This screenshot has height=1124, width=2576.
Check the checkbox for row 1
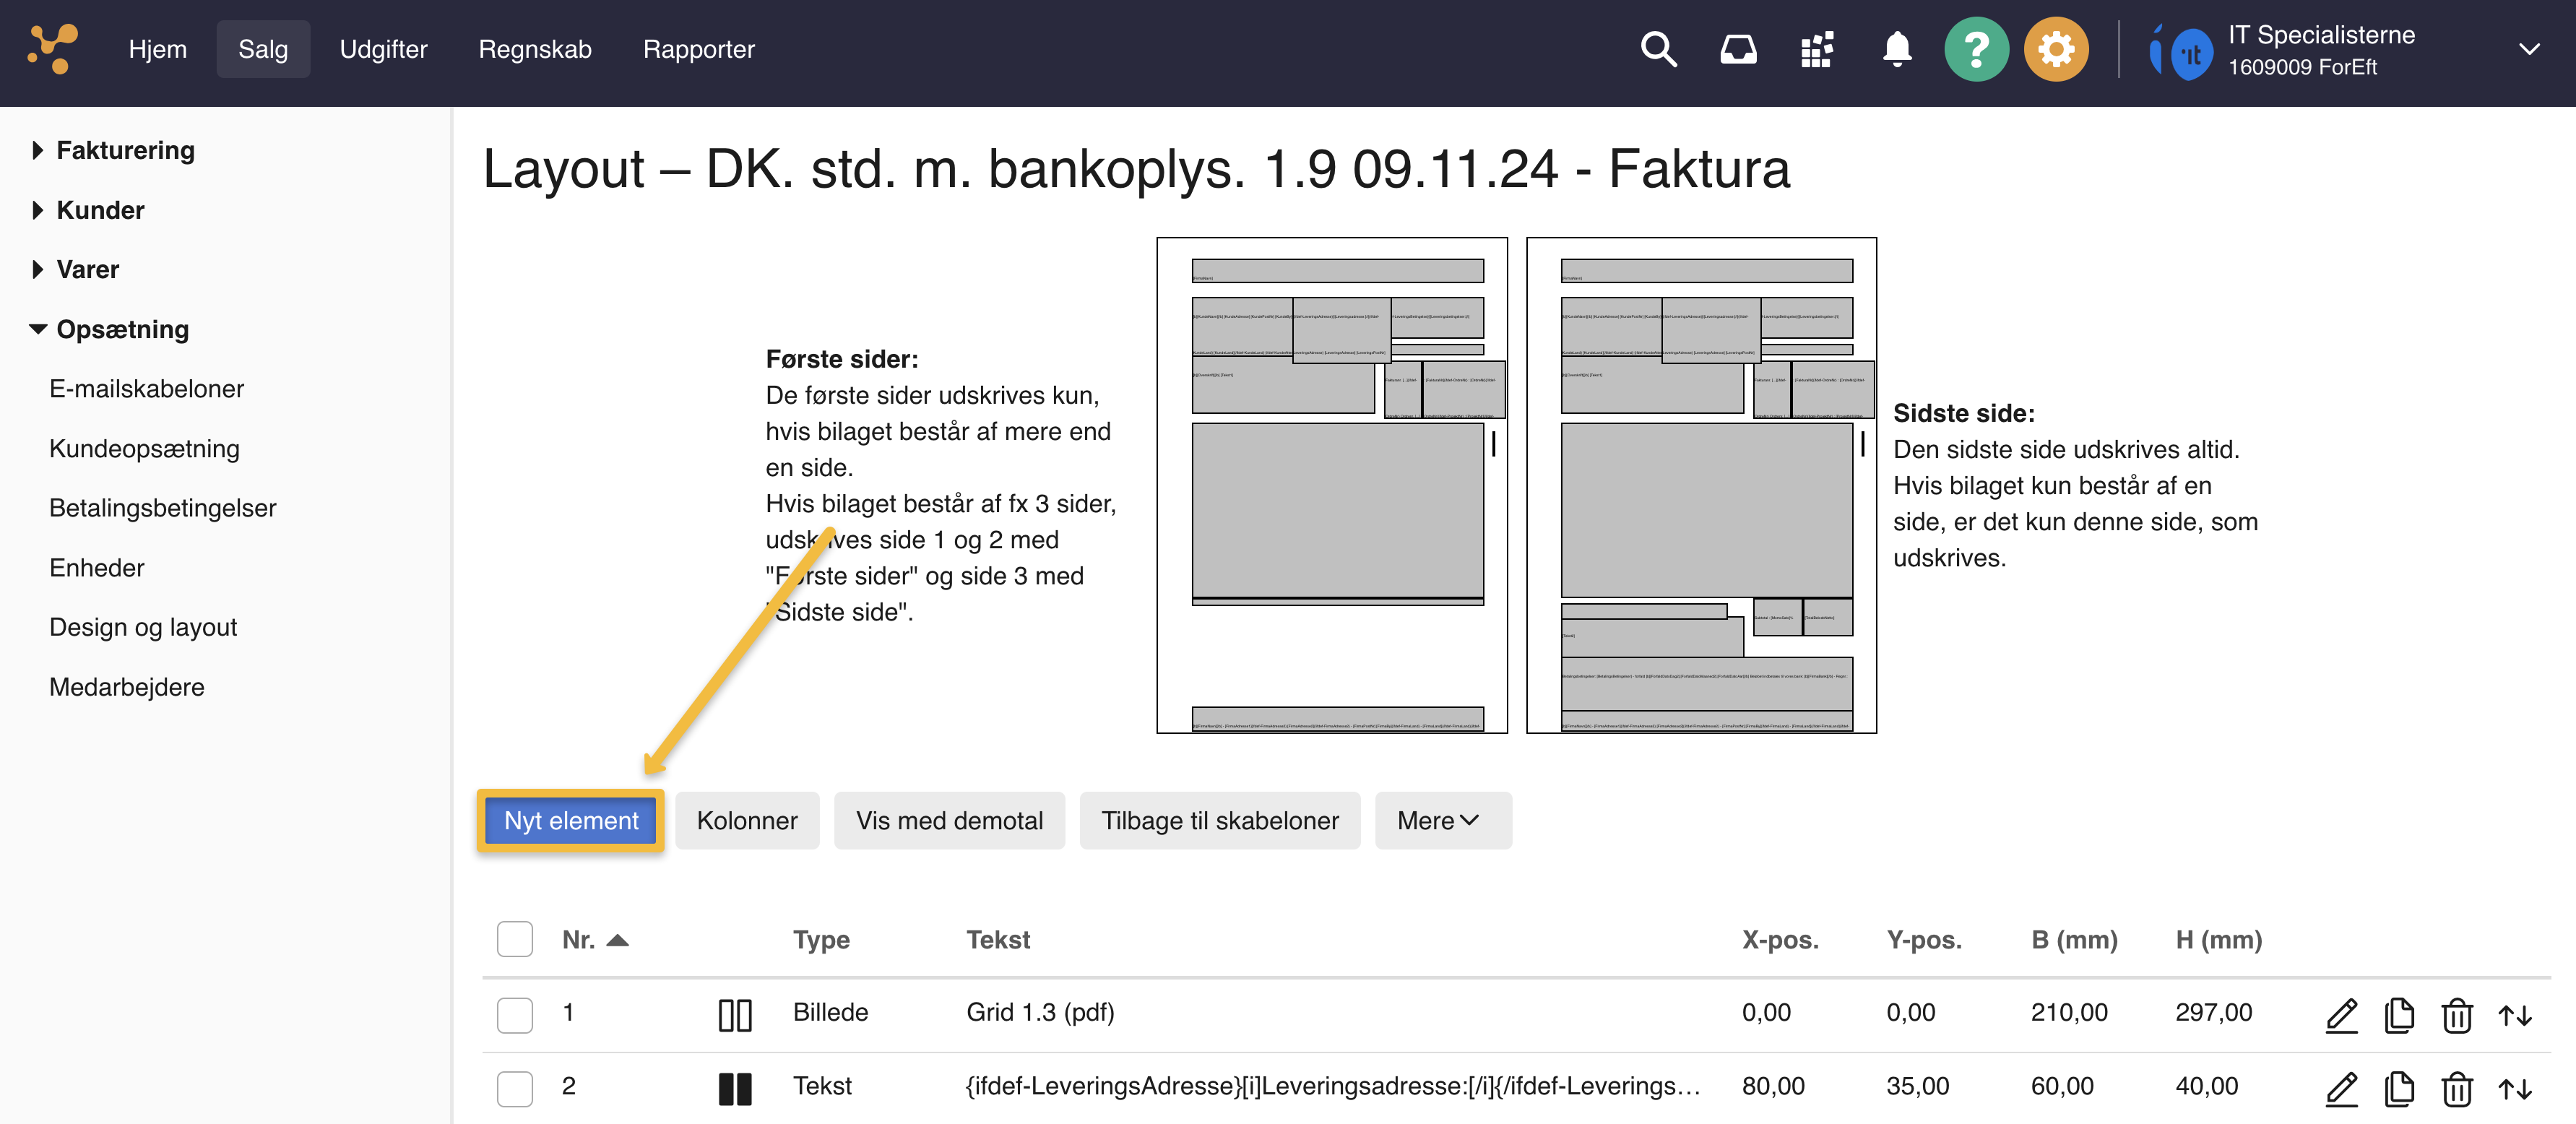click(515, 1014)
